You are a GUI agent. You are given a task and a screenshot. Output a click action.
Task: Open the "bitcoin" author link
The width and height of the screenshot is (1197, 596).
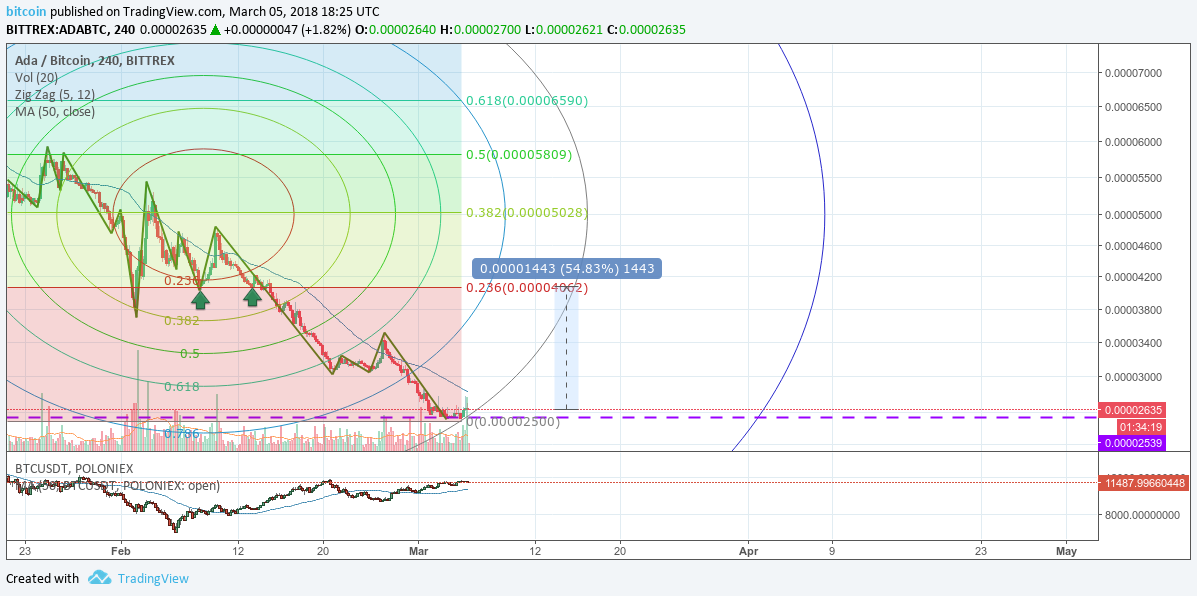click(24, 12)
